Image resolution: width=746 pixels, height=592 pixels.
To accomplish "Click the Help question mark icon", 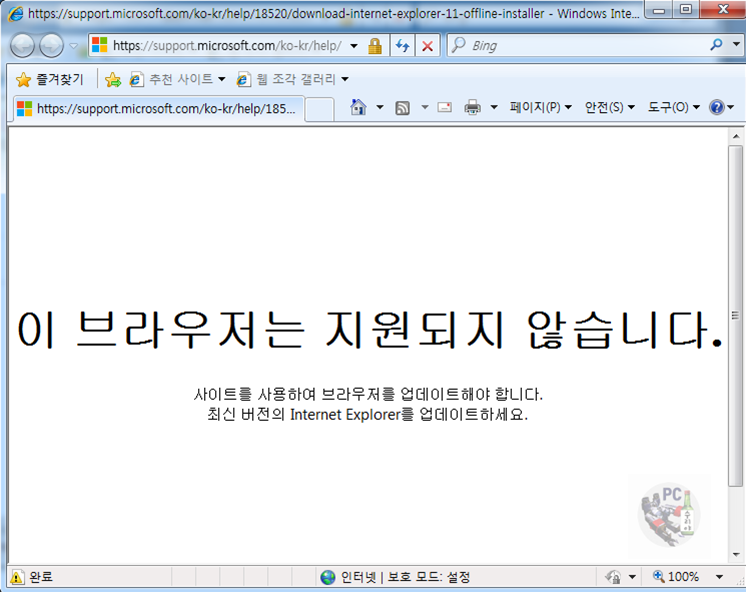I will pyautogui.click(x=717, y=108).
